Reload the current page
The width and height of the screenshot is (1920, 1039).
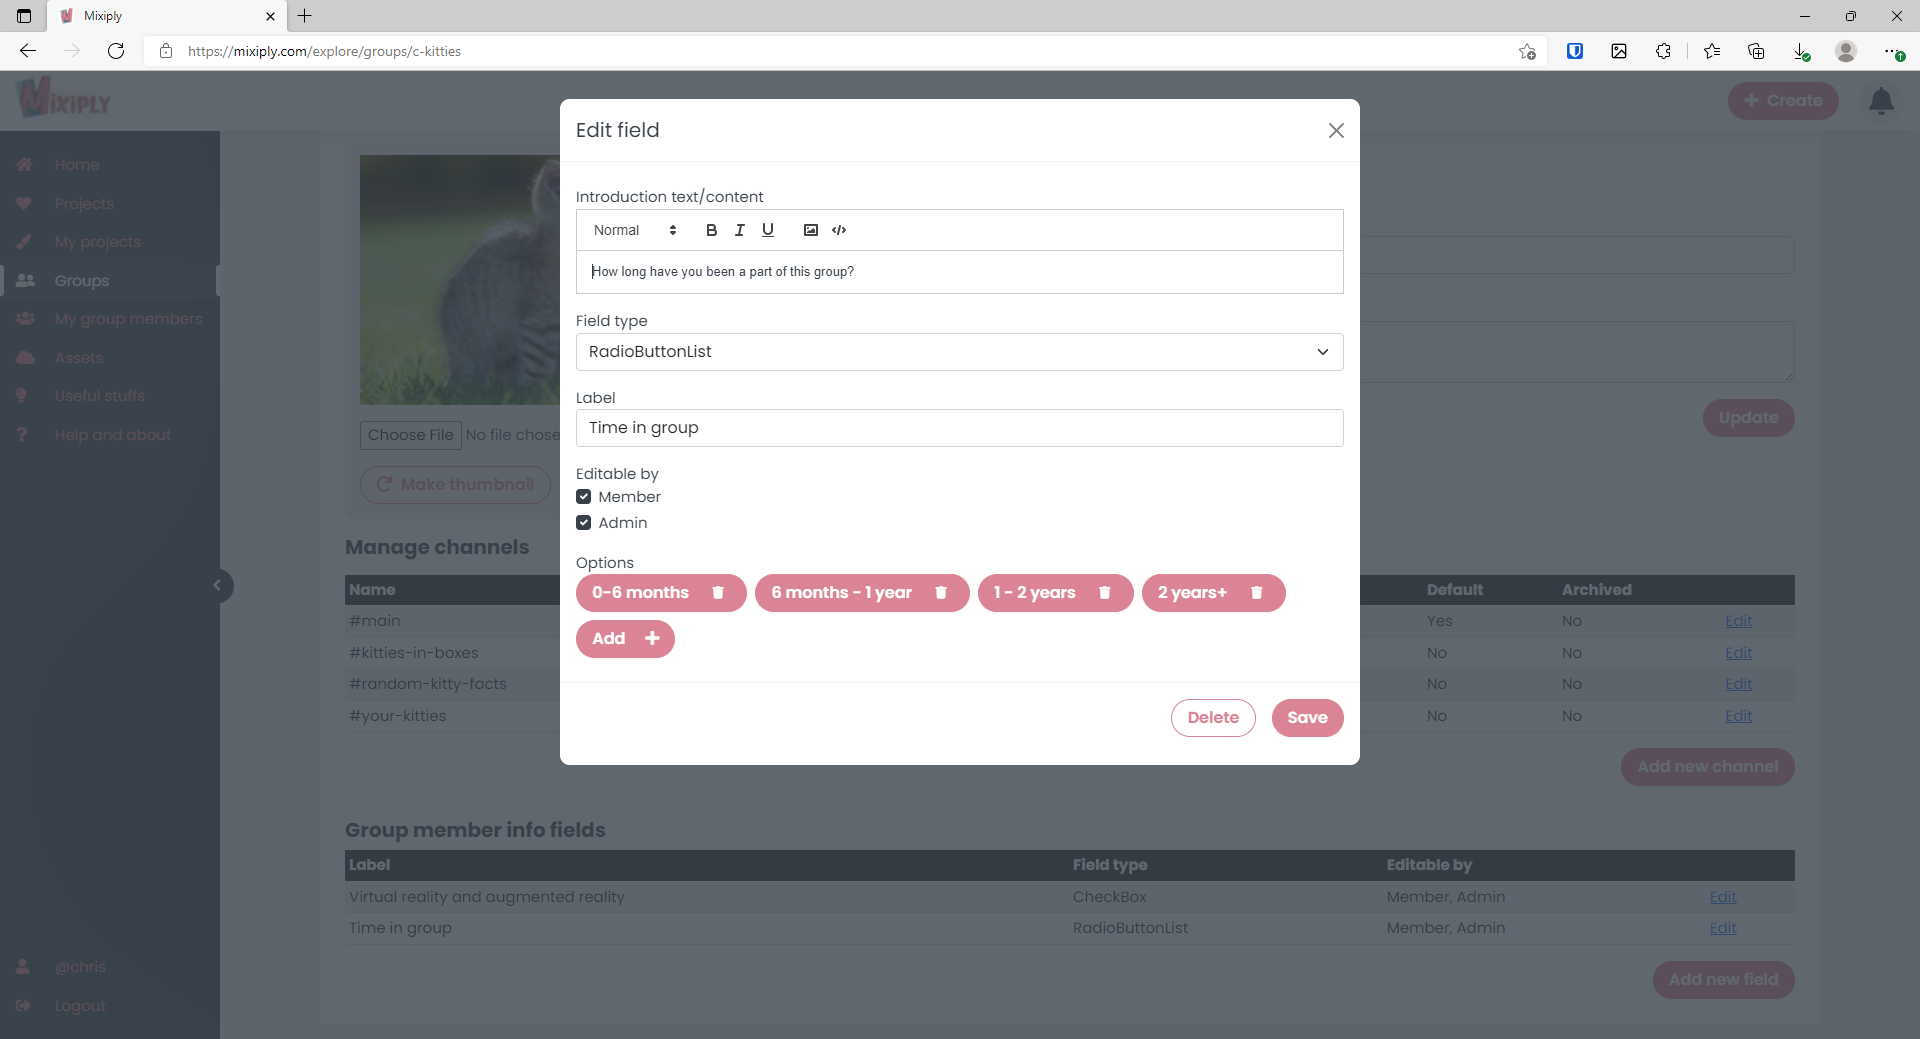point(116,51)
